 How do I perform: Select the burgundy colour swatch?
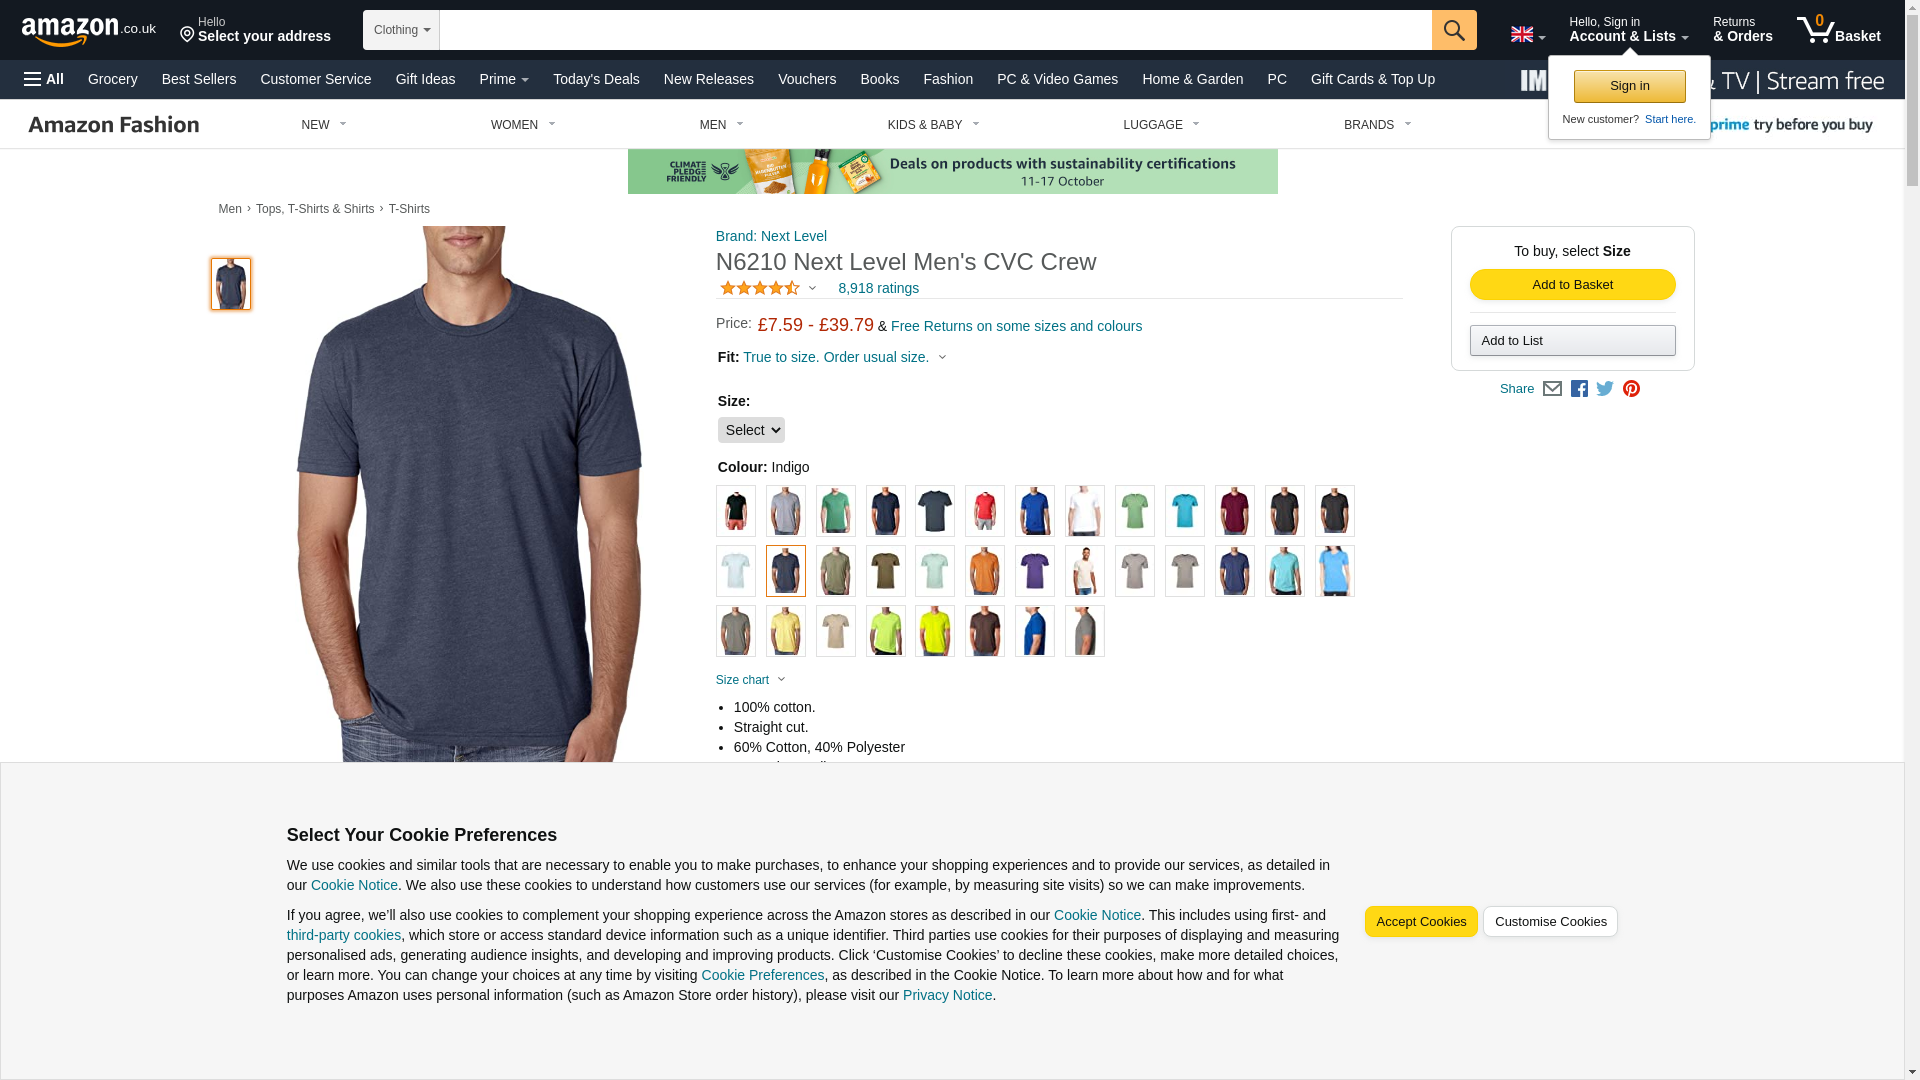(x=1235, y=511)
